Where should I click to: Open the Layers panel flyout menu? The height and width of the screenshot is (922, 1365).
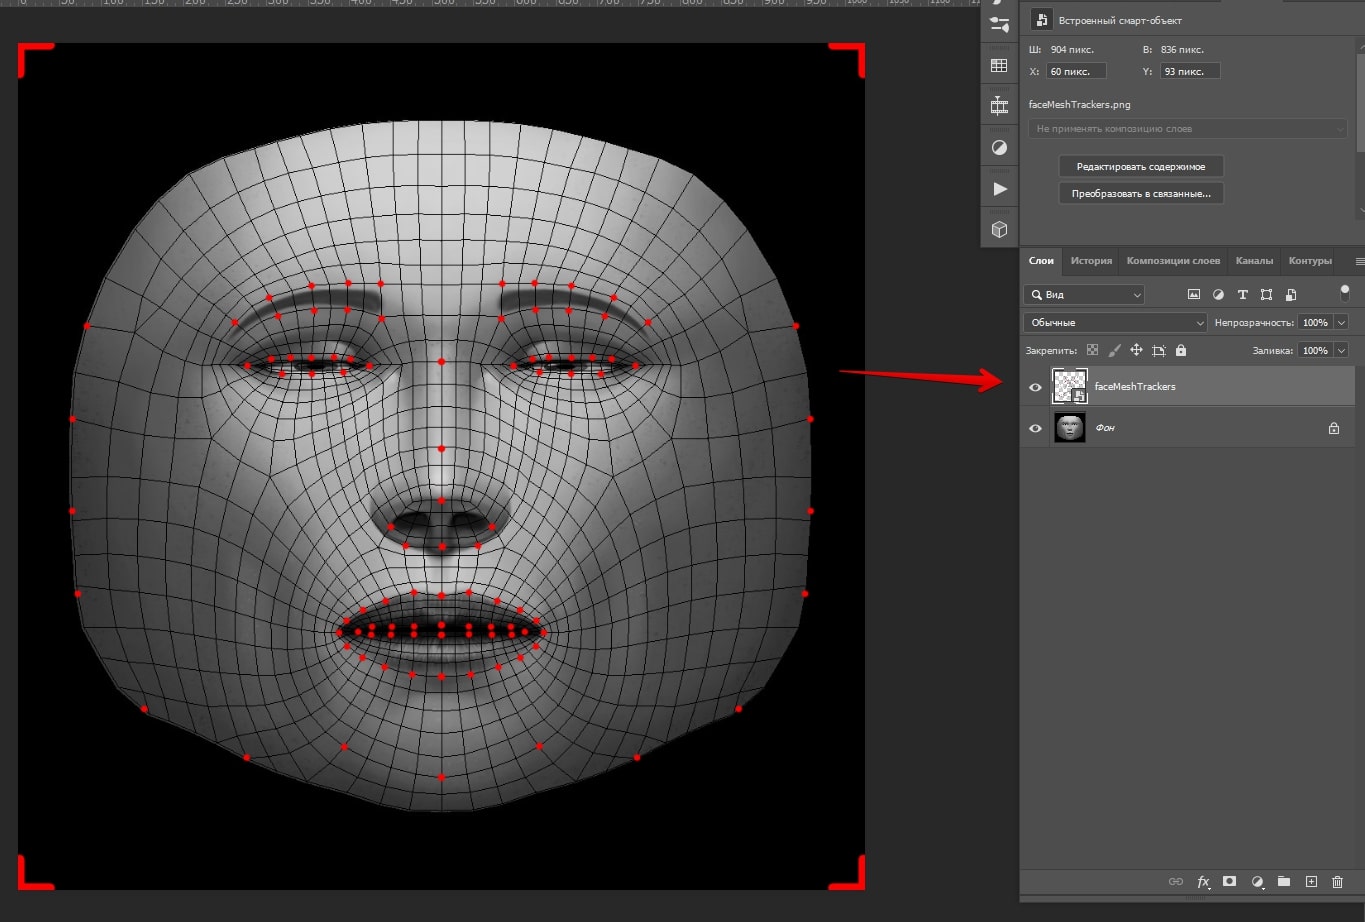1359,261
